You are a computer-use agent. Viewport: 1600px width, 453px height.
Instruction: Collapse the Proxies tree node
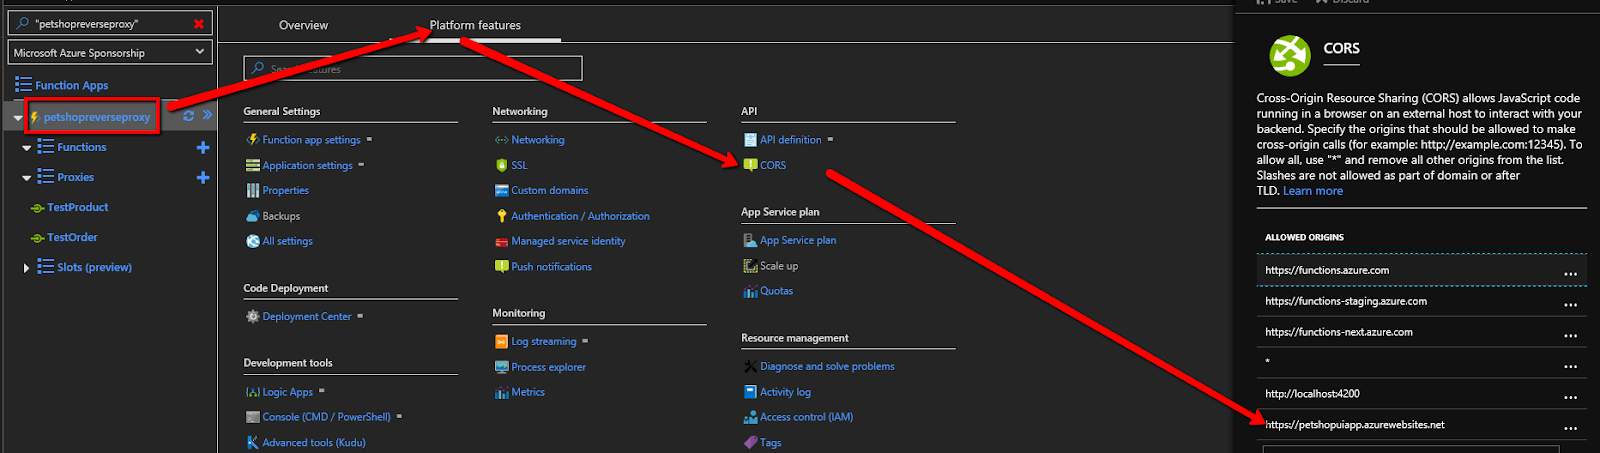click(27, 178)
